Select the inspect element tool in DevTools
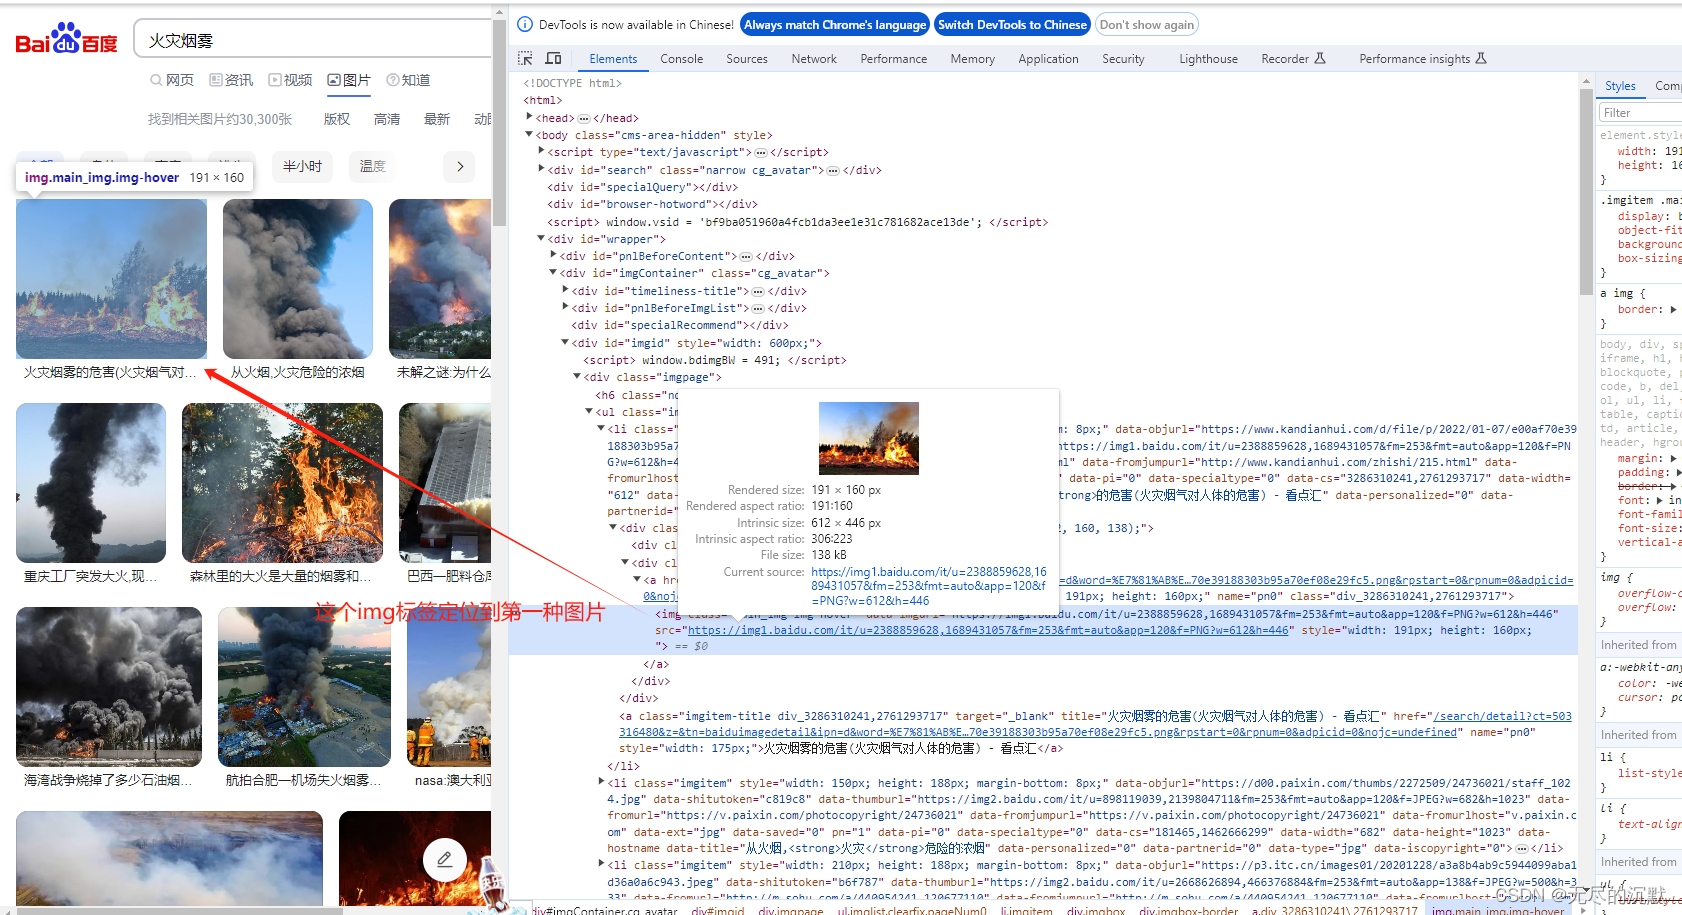The image size is (1682, 915). tap(524, 58)
